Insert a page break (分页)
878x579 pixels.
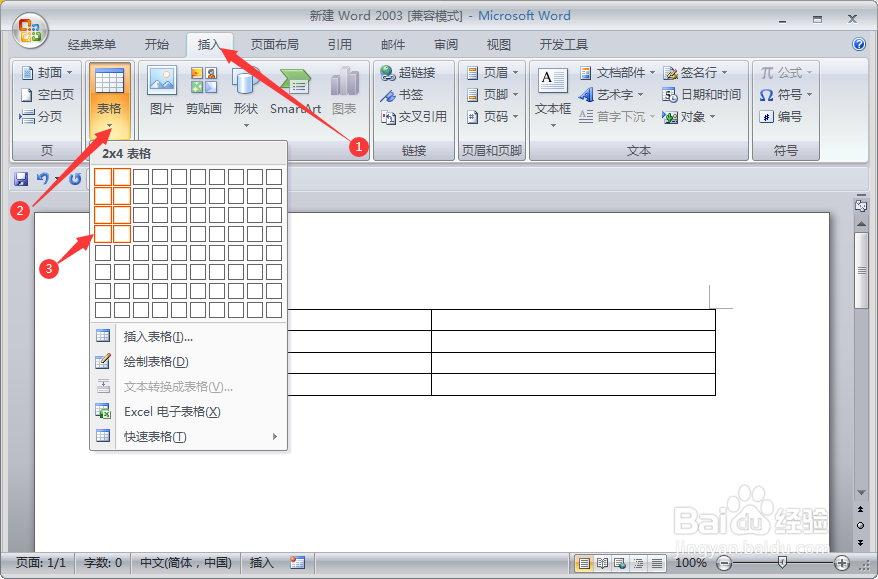tap(41, 116)
